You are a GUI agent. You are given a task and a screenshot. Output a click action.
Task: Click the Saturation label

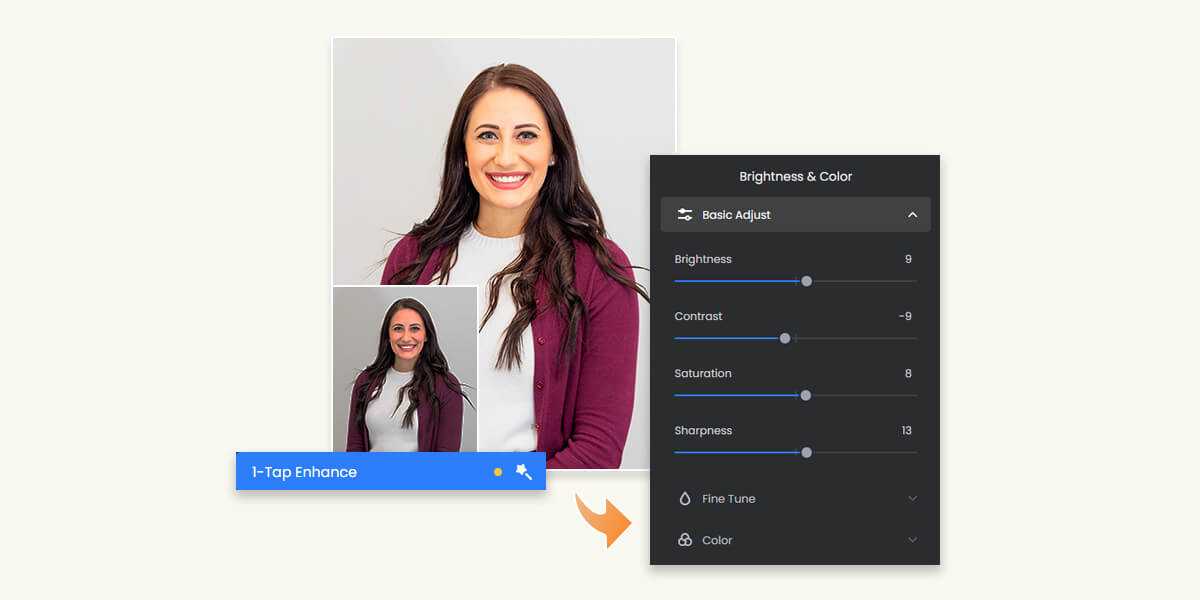[x=703, y=373]
